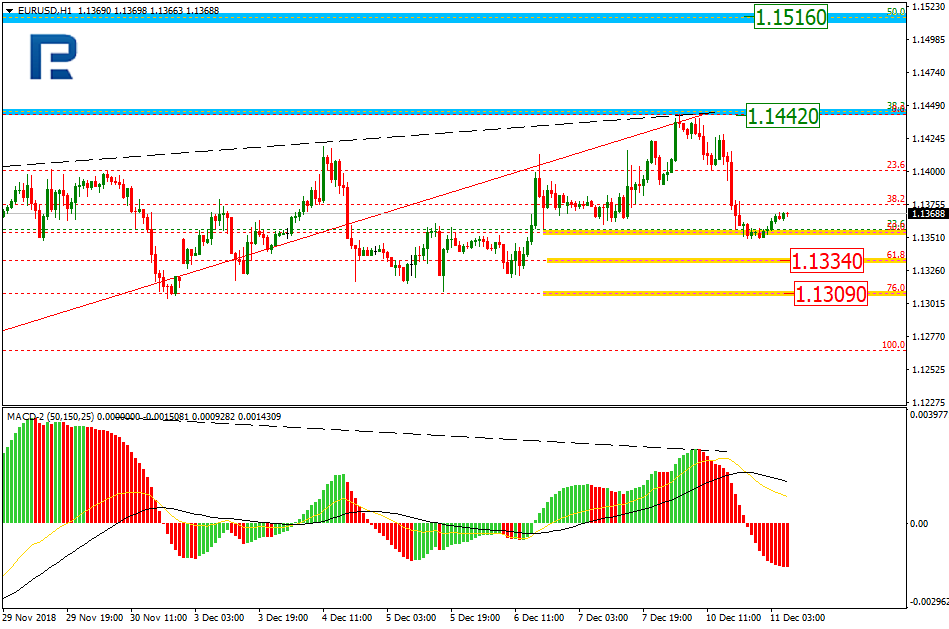The image size is (949, 629).
Task: Select the 76.0 Fibonacci level label
Action: (895, 288)
